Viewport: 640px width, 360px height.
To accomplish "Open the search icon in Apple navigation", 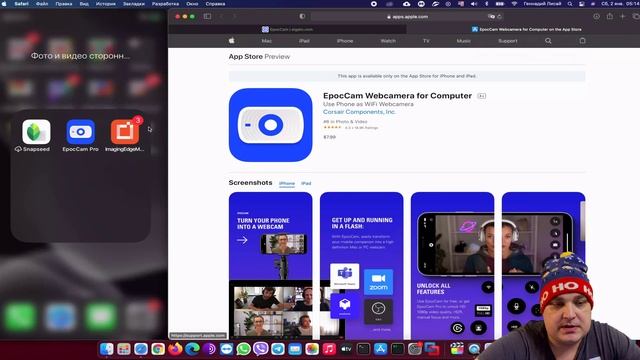I will (548, 41).
